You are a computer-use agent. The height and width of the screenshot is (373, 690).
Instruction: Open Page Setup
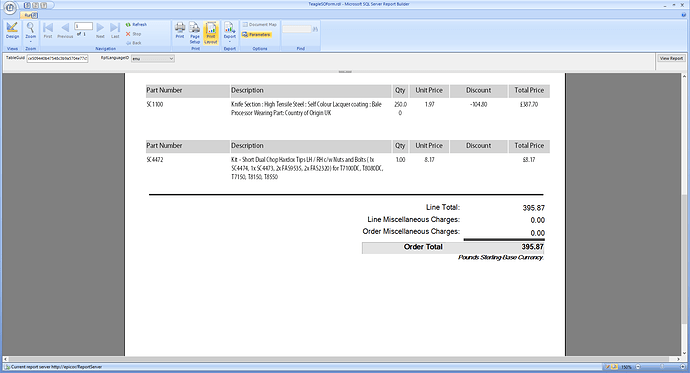tap(195, 33)
